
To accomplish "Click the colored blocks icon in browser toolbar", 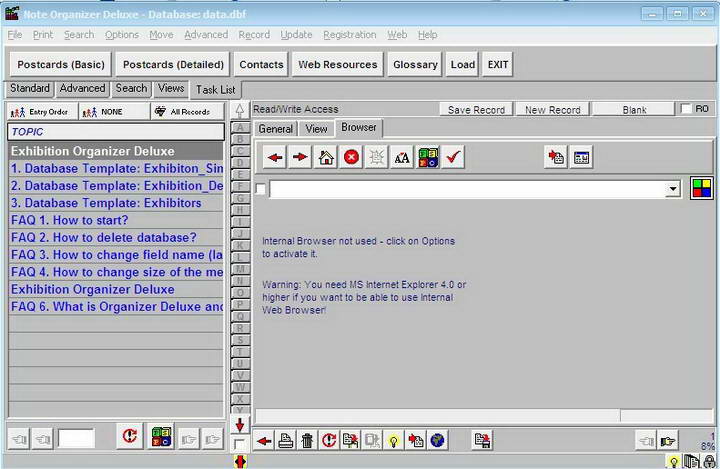I will 428,158.
